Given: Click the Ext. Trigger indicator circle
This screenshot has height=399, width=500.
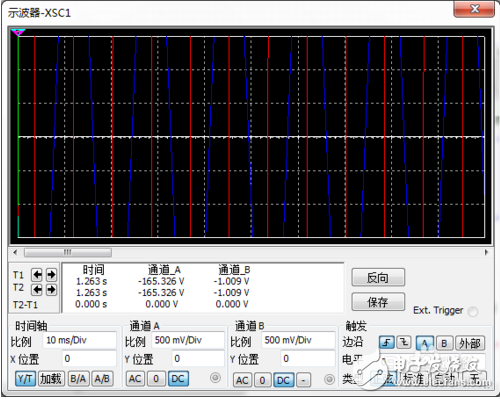Looking at the screenshot, I should pos(473,311).
